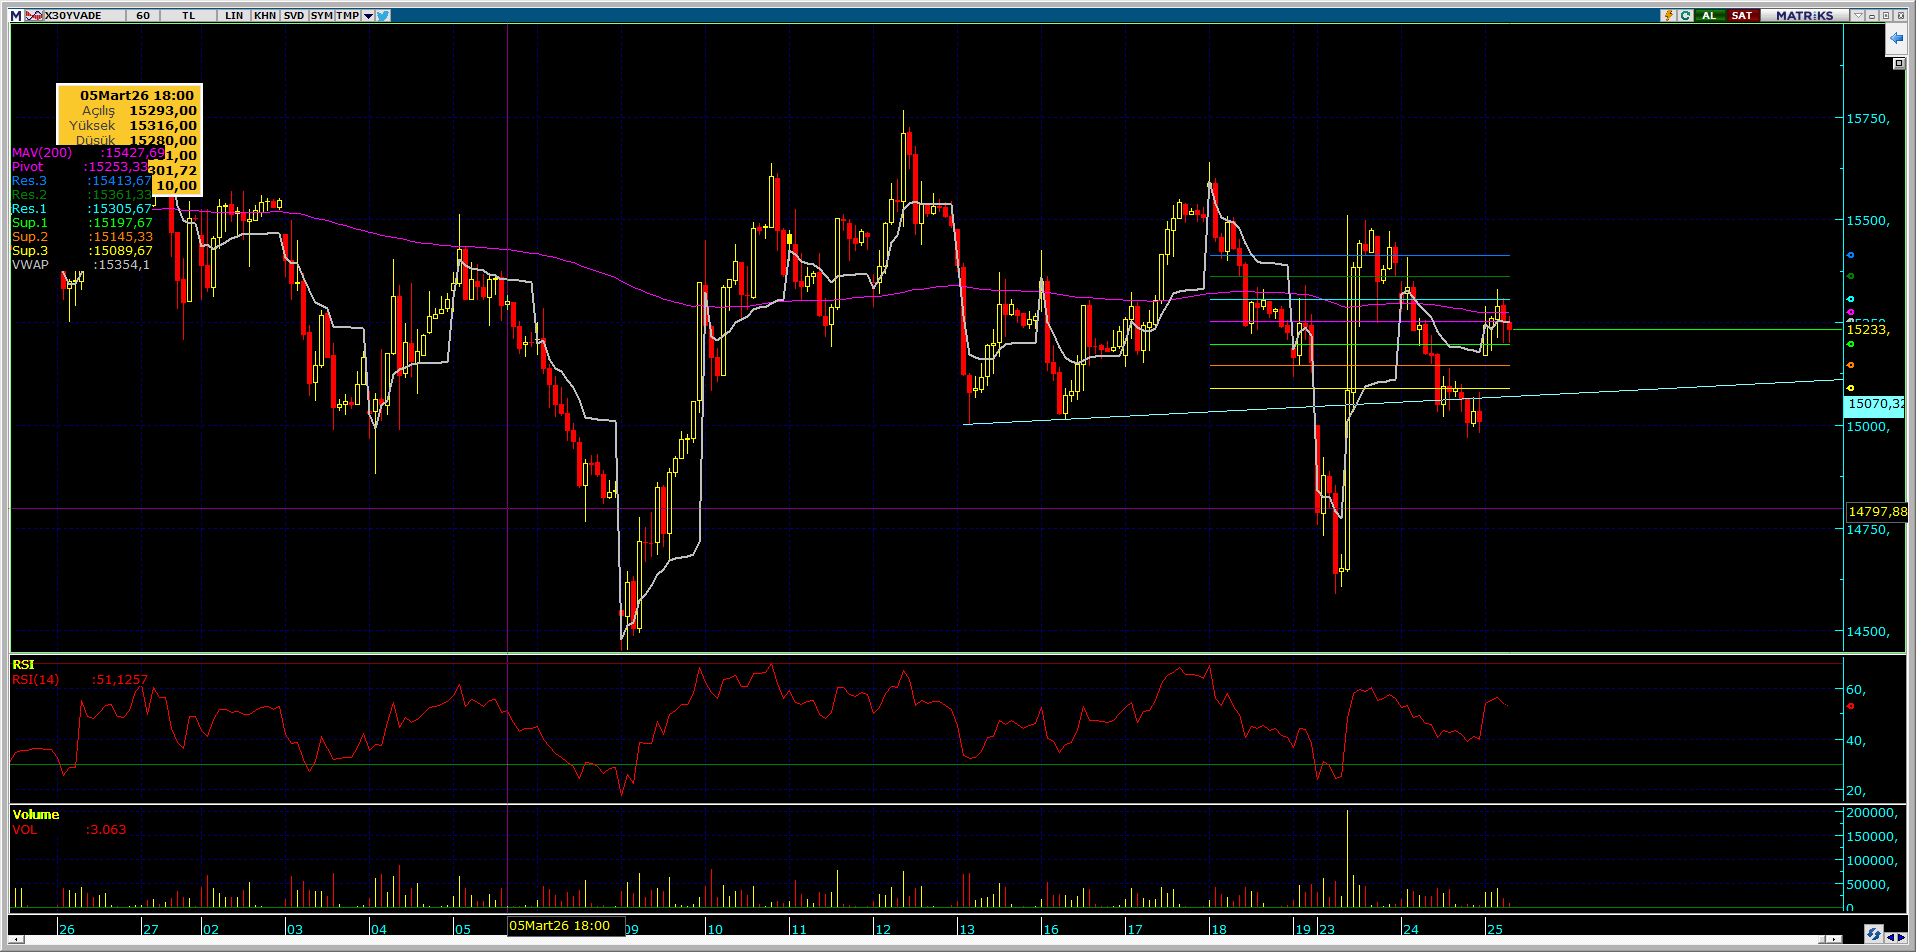Click the refresh icon at bottom right
1916x952 pixels.
tap(1872, 934)
